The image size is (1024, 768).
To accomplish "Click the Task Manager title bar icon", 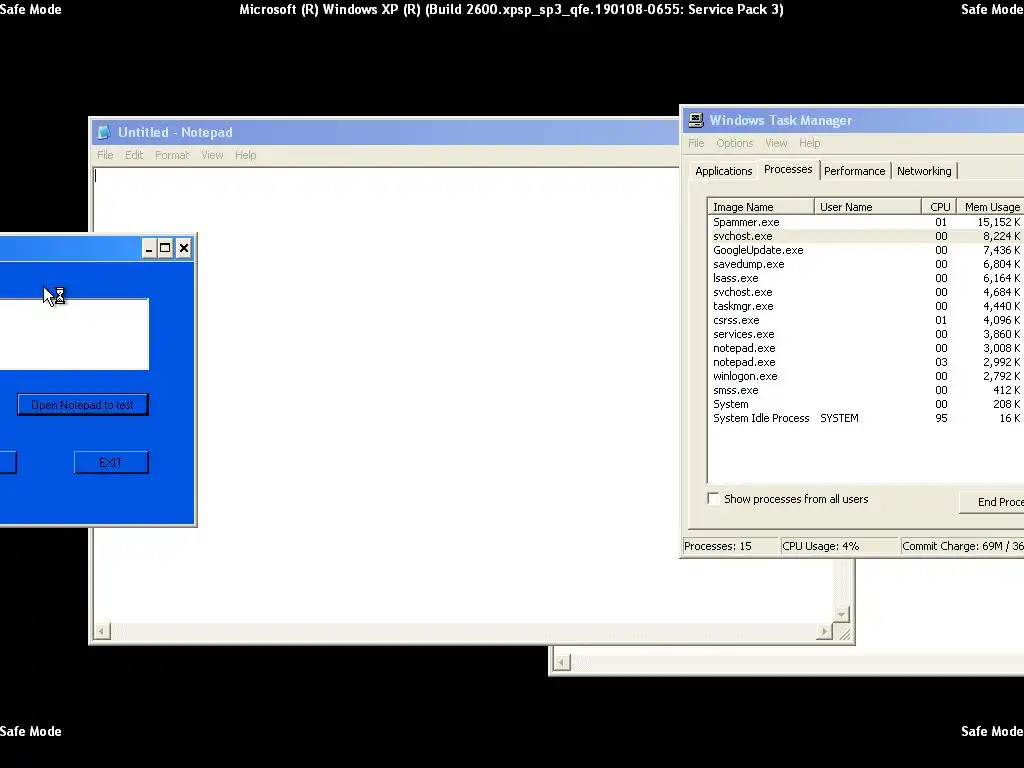I will tap(696, 120).
